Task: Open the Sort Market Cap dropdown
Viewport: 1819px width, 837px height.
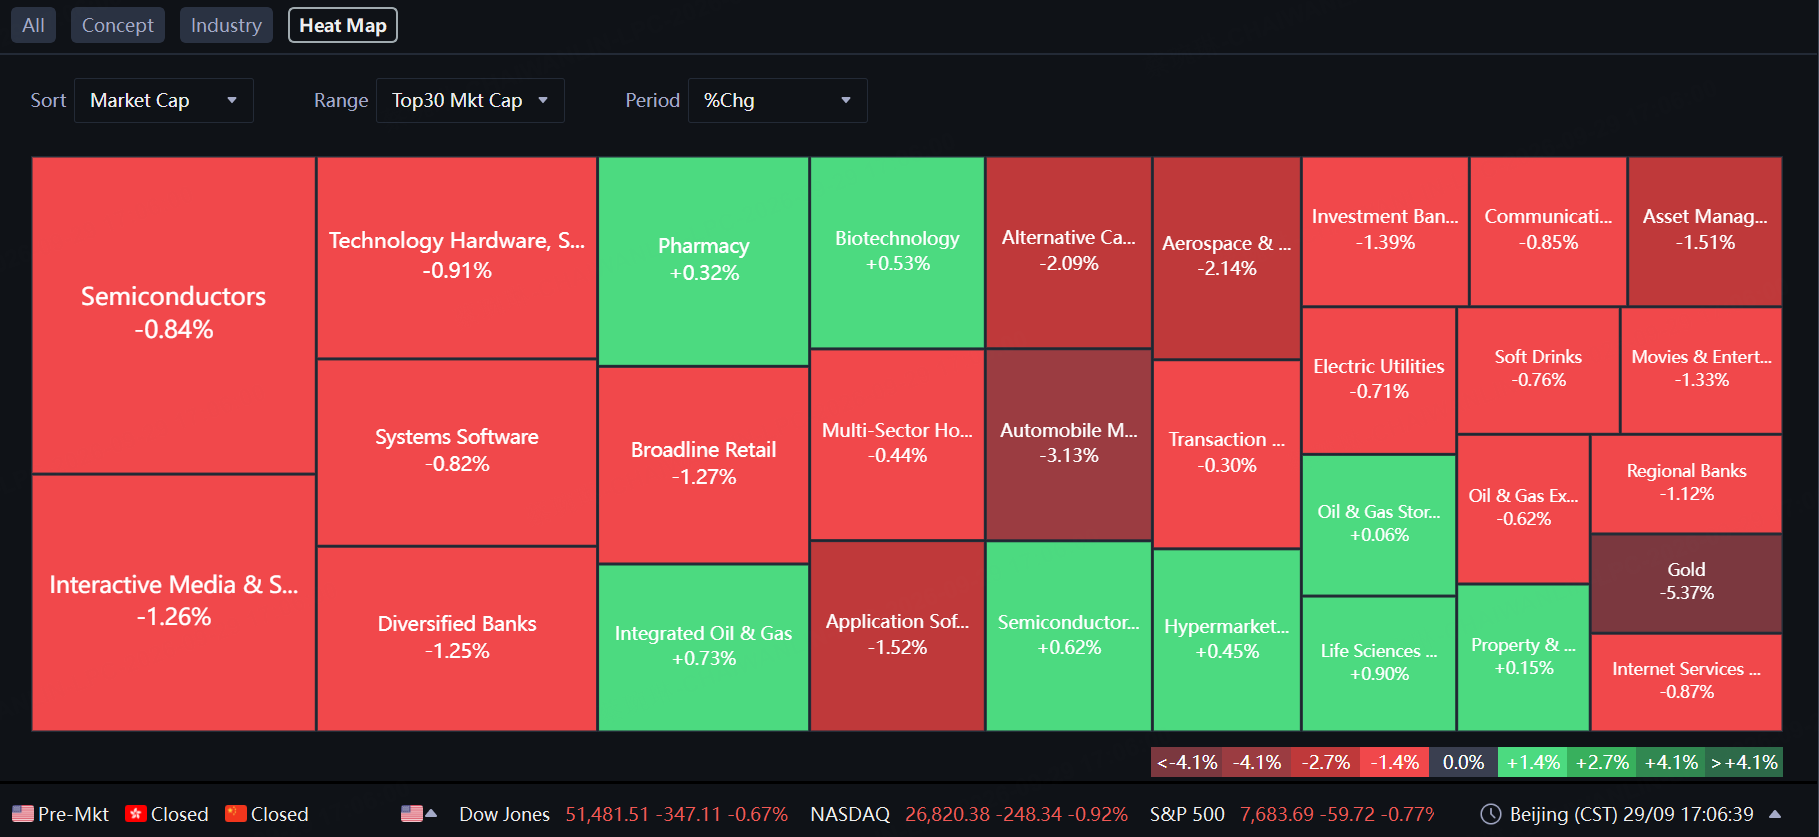Action: pyautogui.click(x=164, y=100)
